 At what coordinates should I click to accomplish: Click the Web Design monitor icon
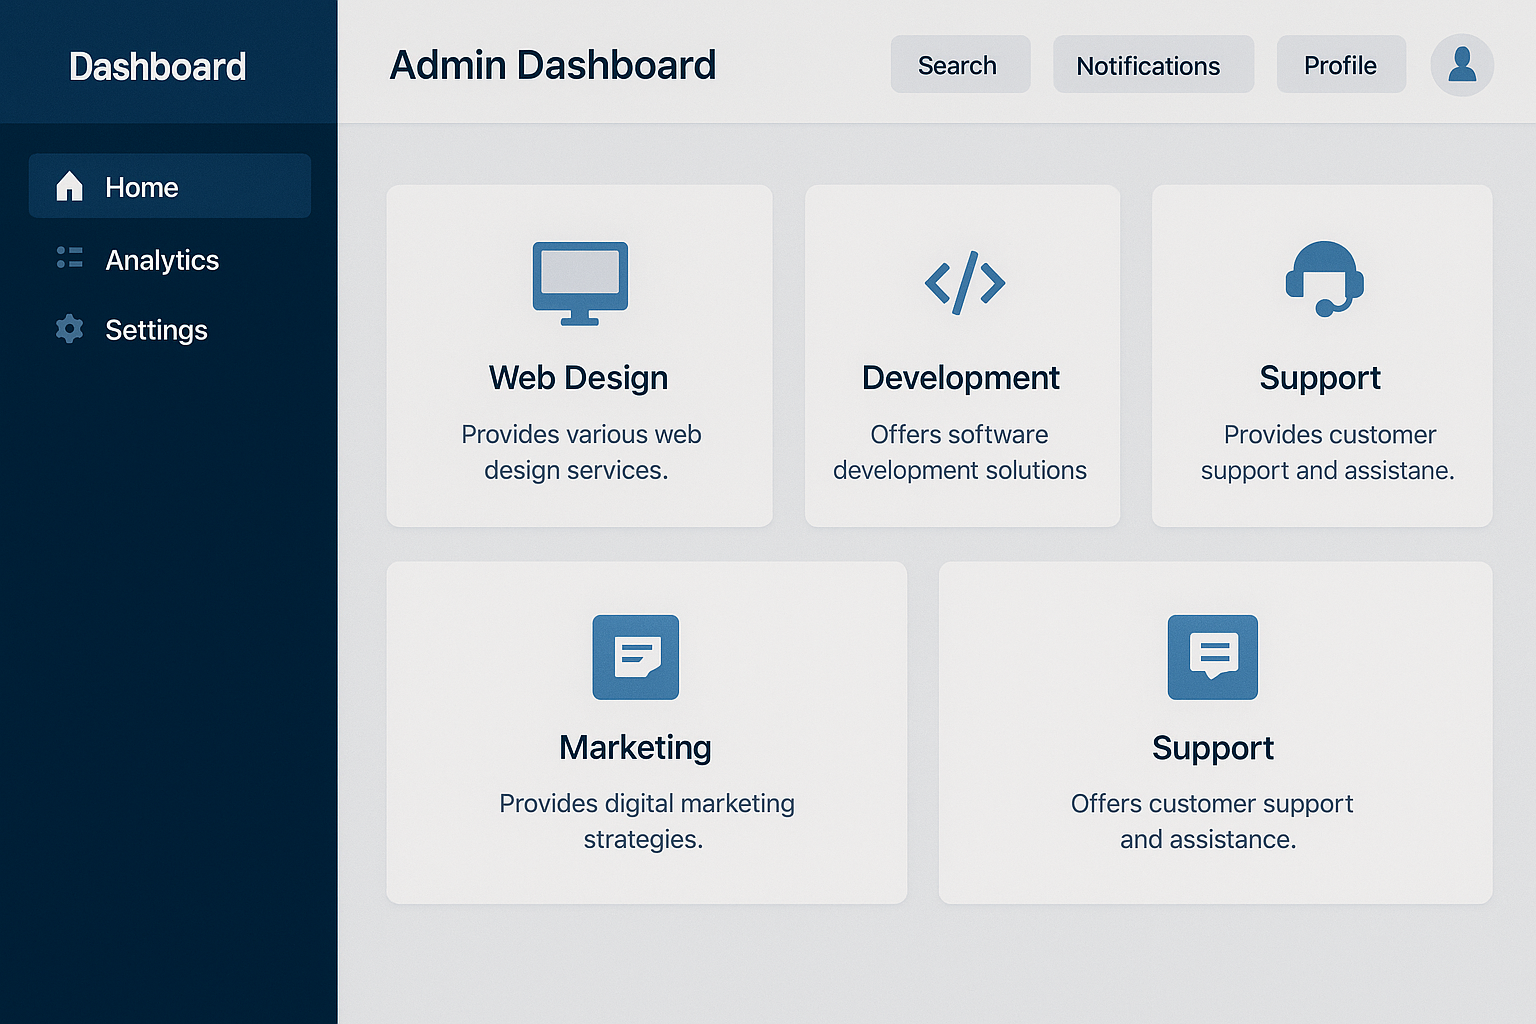(x=580, y=283)
